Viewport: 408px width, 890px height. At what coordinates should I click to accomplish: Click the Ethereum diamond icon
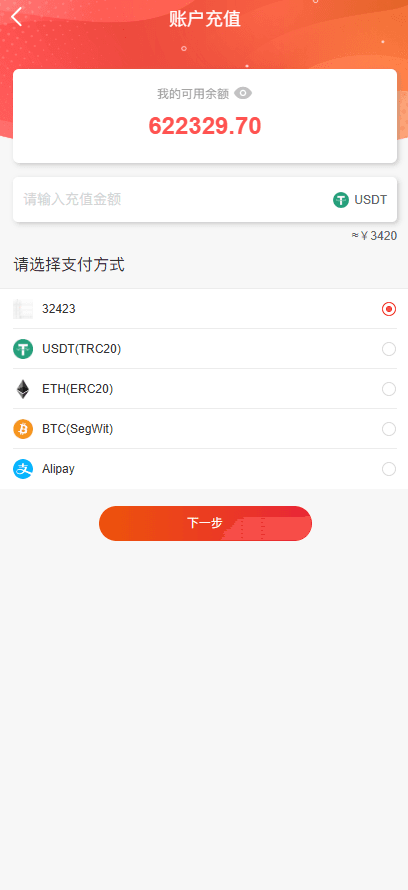pyautogui.click(x=23, y=389)
